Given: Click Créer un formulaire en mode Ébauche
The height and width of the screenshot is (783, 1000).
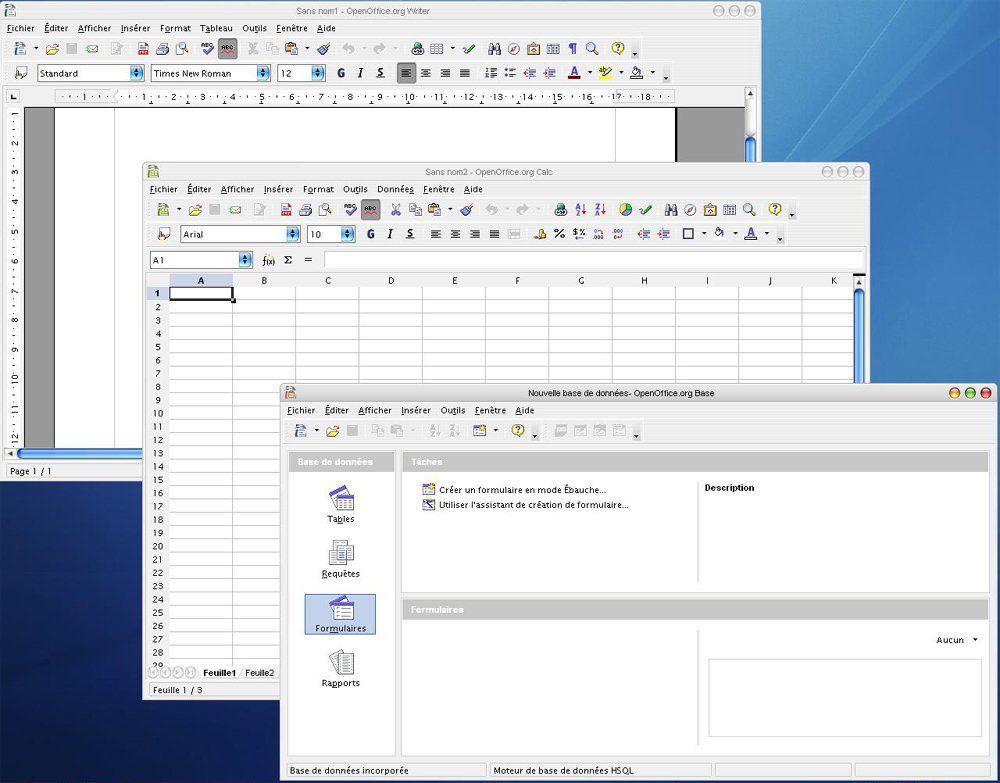Looking at the screenshot, I should tap(522, 490).
